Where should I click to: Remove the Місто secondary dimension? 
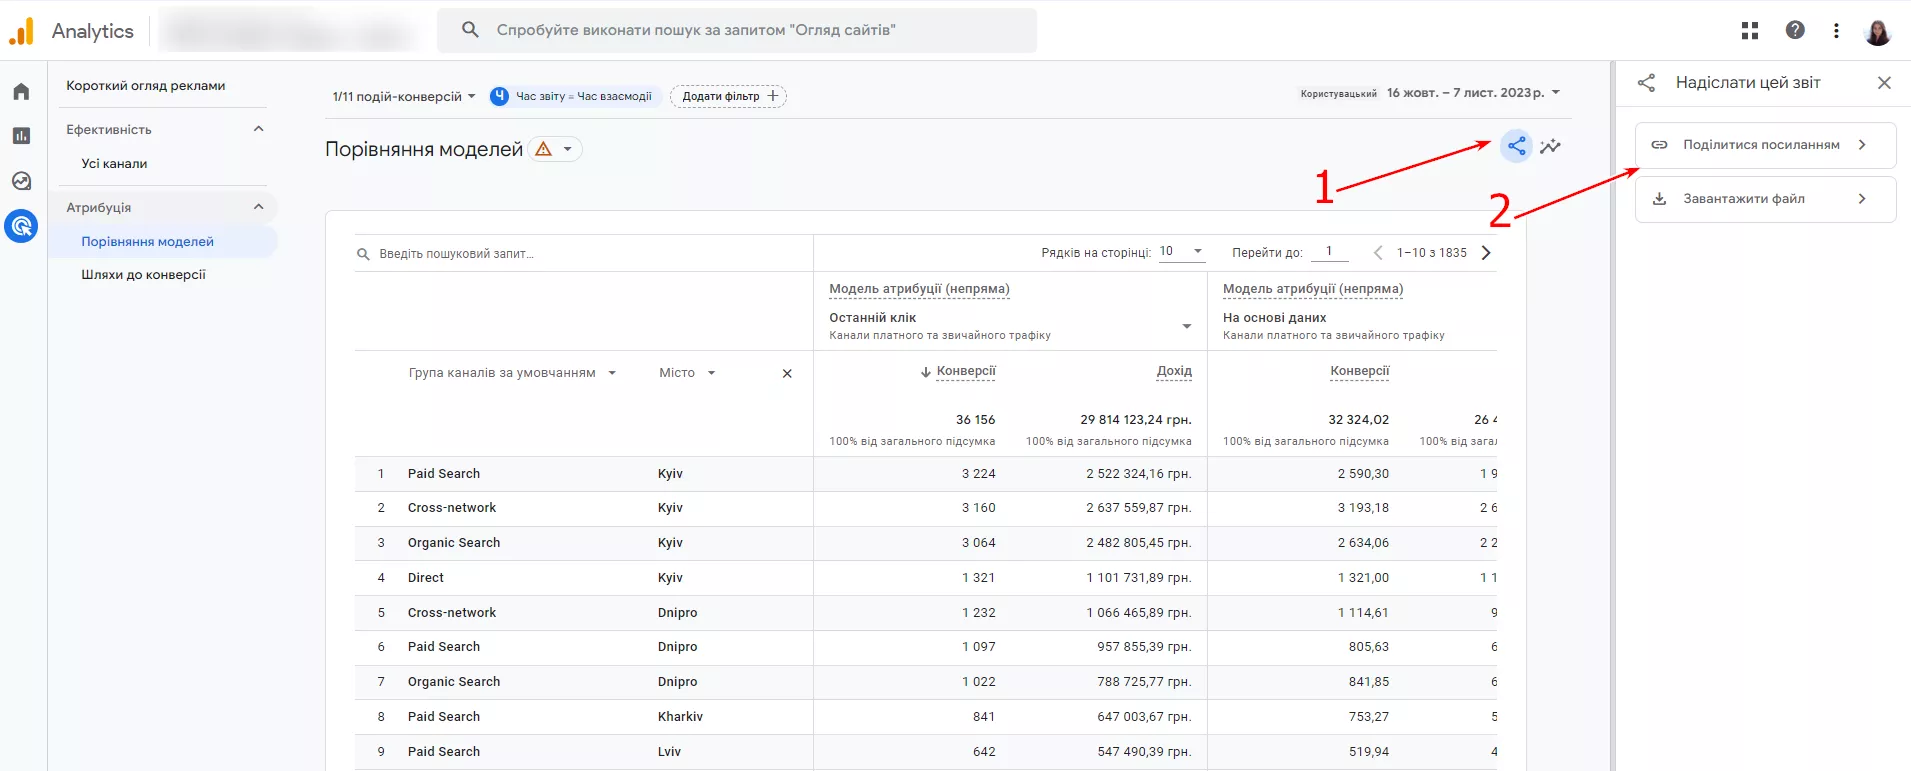coord(787,374)
